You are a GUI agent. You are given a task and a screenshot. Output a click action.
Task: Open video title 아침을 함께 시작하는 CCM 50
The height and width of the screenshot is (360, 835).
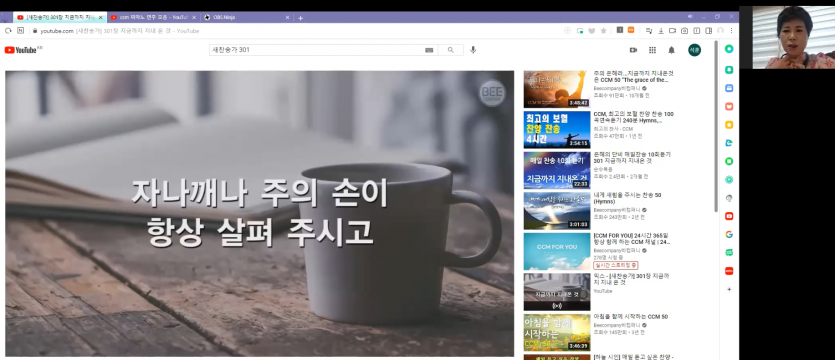tap(631, 317)
